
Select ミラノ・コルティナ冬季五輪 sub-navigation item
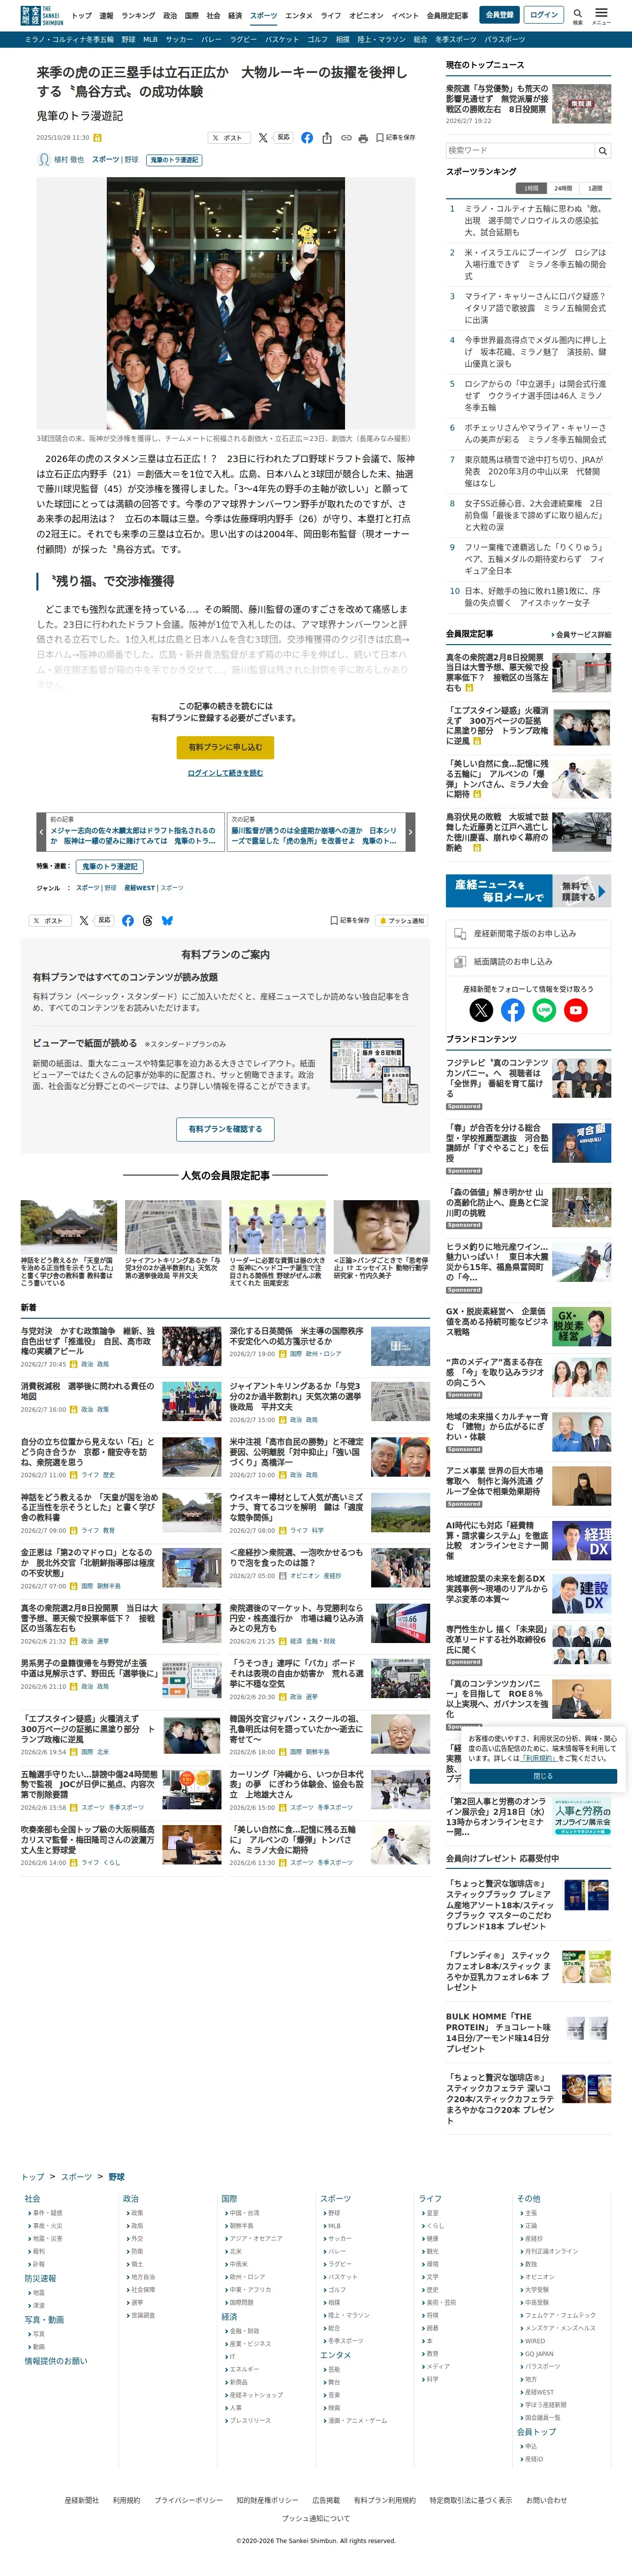[x=69, y=39]
